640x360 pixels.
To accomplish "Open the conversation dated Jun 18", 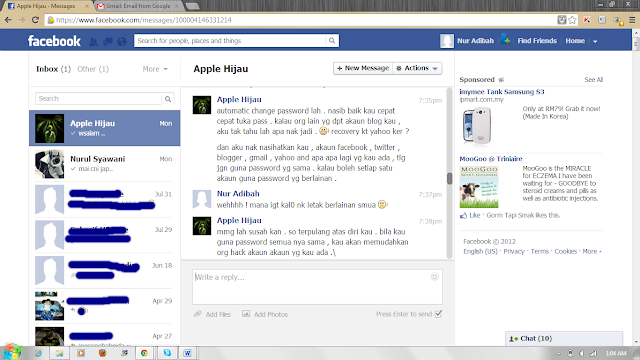I will 104,270.
